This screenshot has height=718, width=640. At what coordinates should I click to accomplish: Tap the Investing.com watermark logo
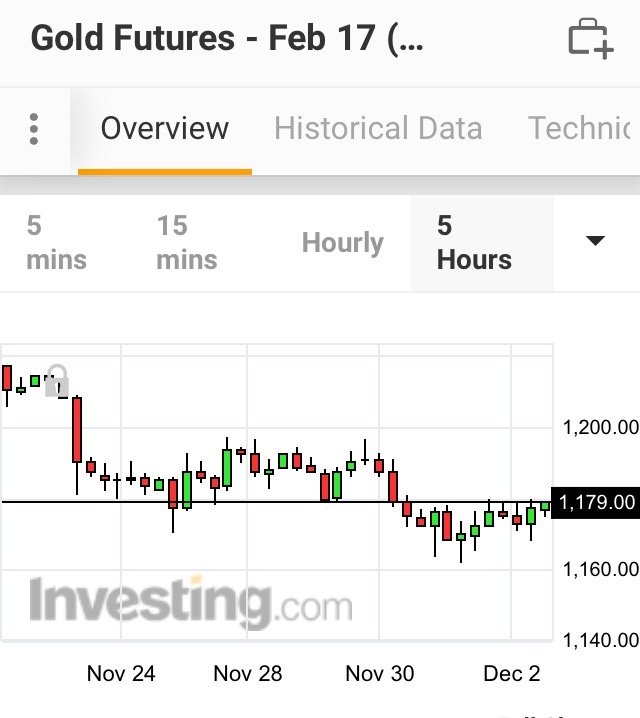[x=190, y=603]
